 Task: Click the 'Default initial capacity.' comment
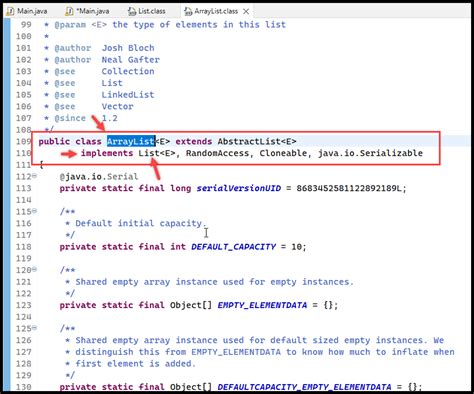[x=141, y=223]
